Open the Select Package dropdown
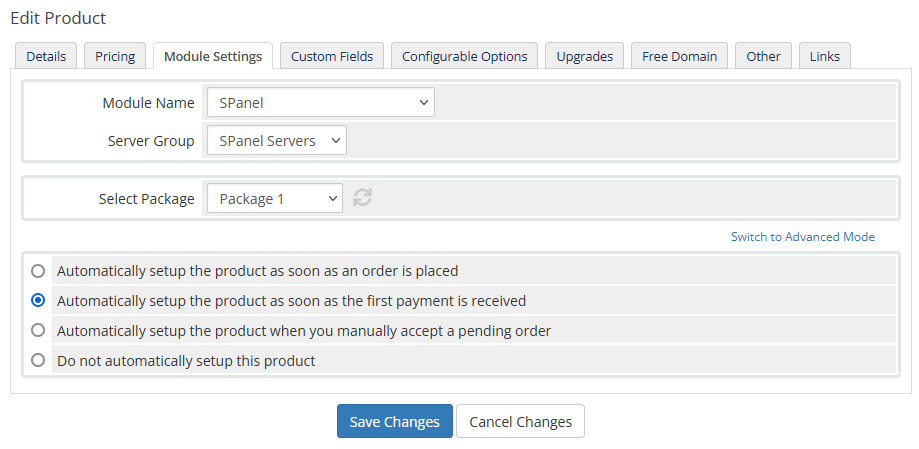This screenshot has width=919, height=449. click(275, 199)
